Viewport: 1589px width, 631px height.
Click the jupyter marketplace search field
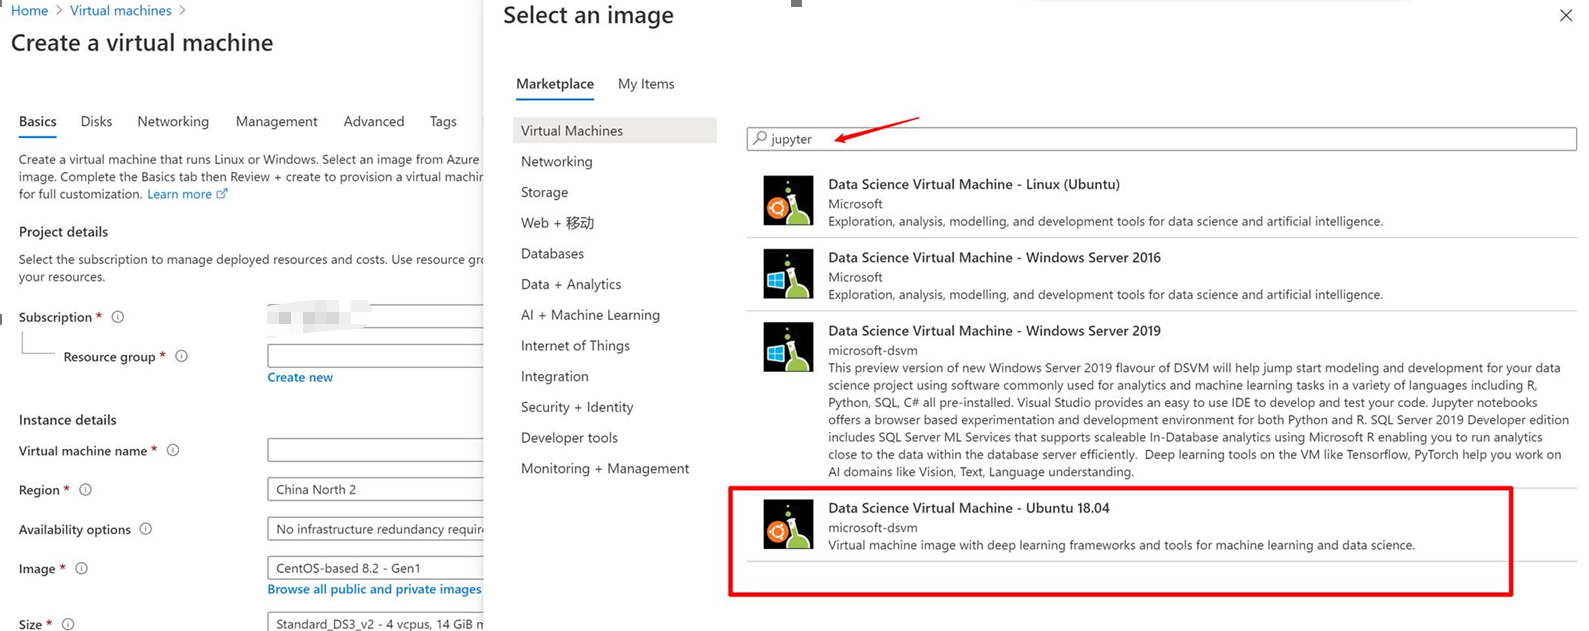click(x=1160, y=139)
